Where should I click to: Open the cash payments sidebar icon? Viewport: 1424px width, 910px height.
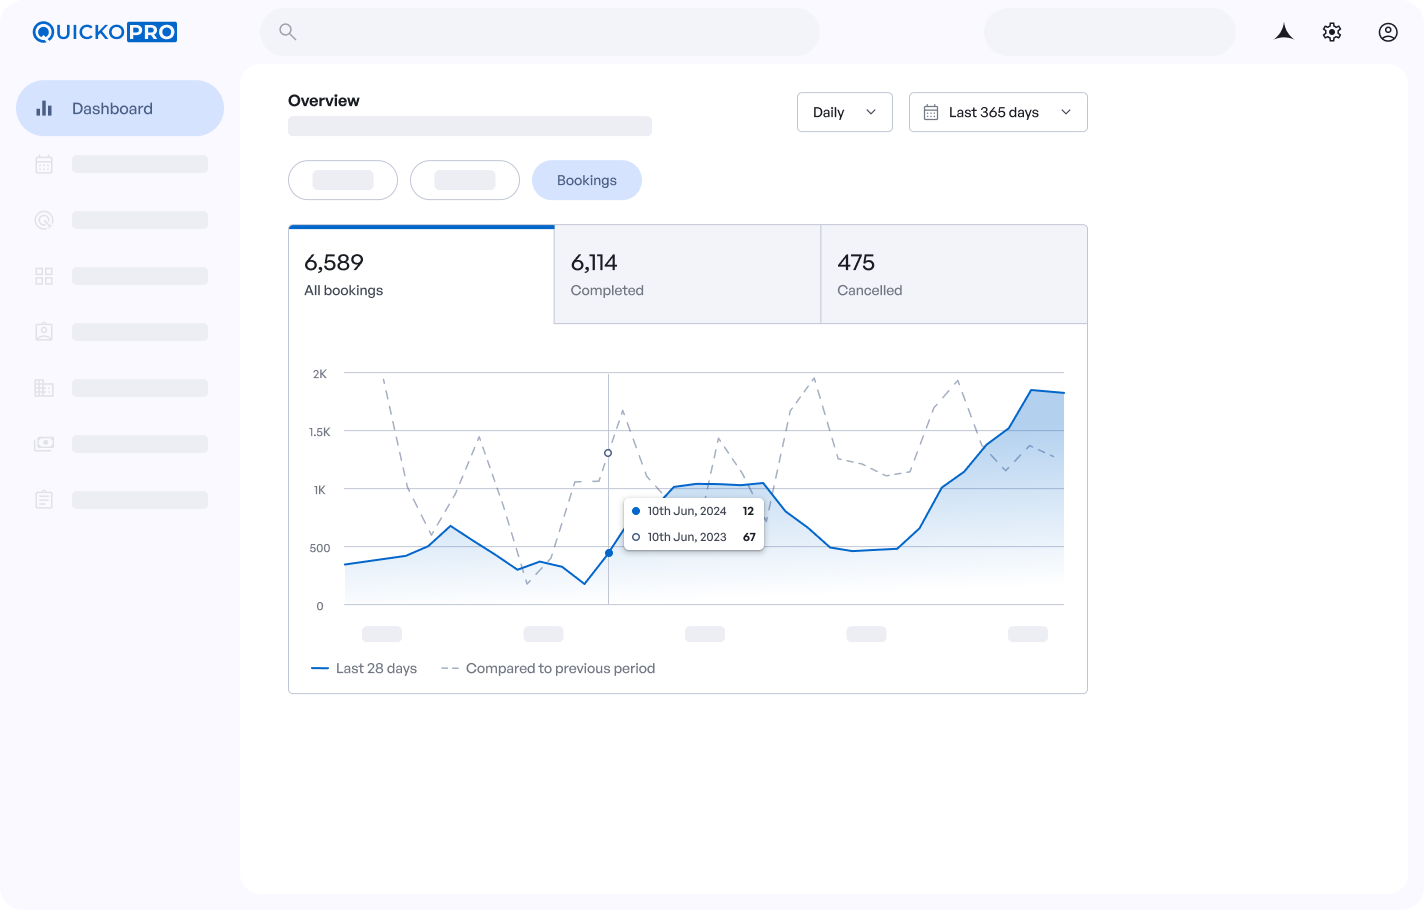pos(44,444)
